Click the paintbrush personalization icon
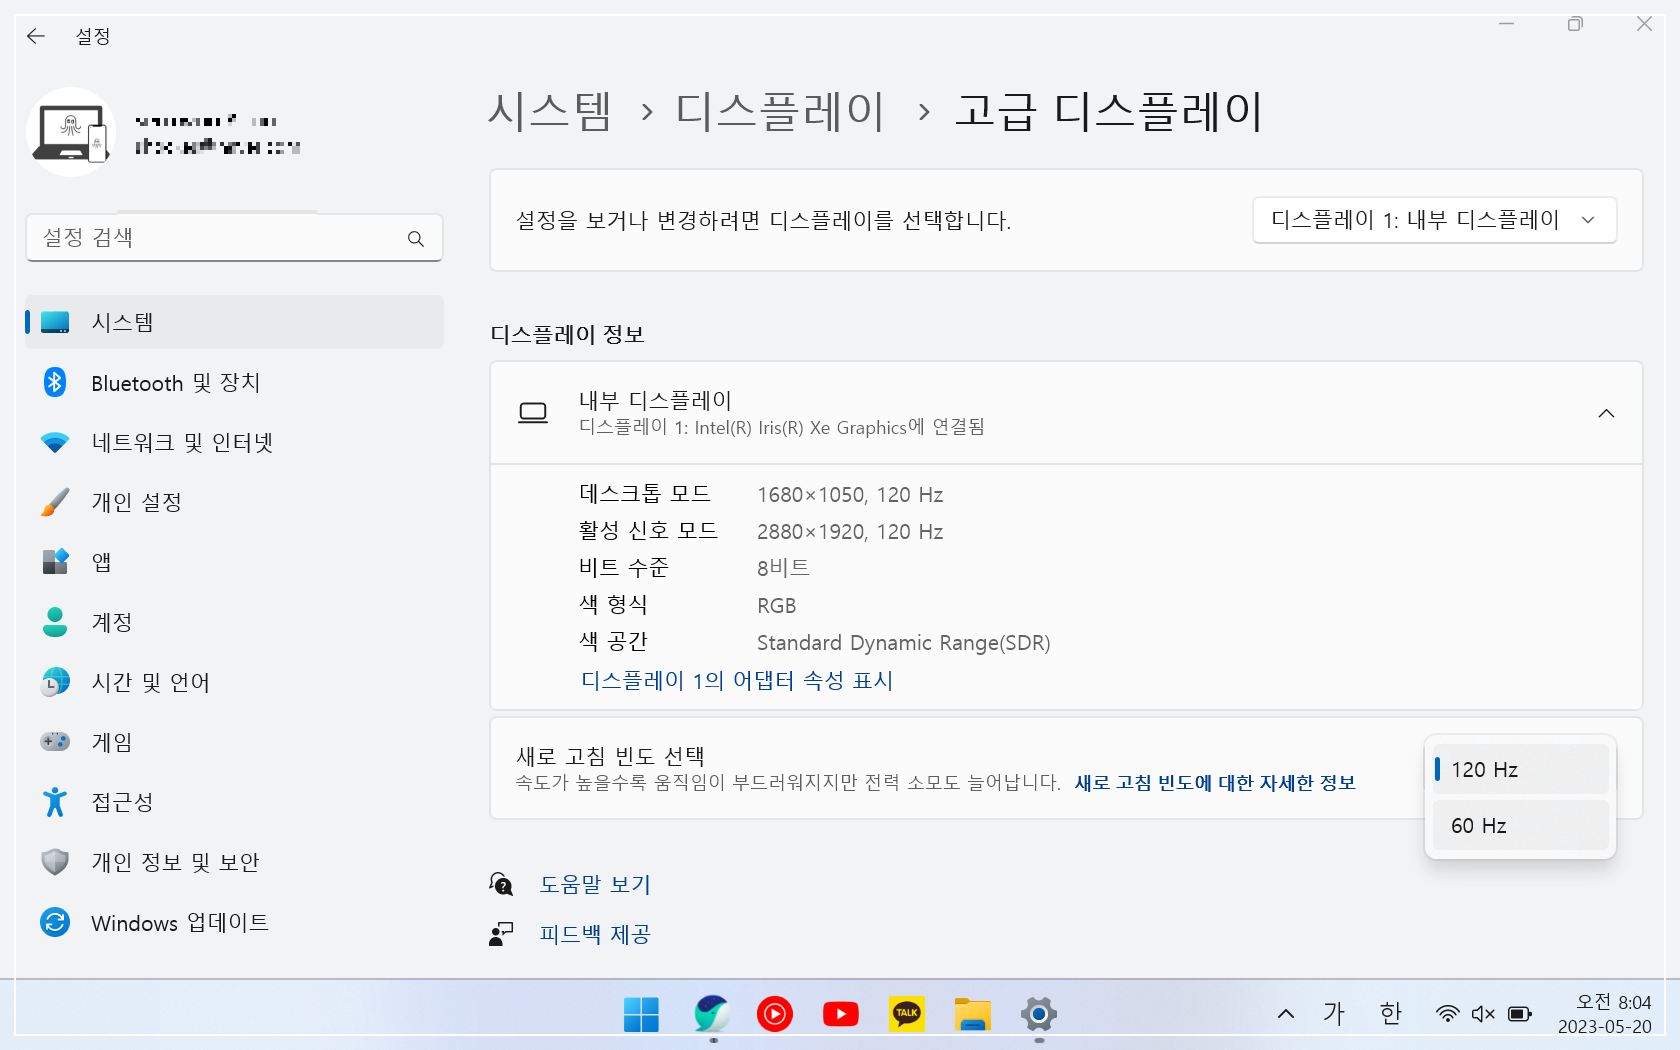Screen dimensions: 1680x1050 55,502
